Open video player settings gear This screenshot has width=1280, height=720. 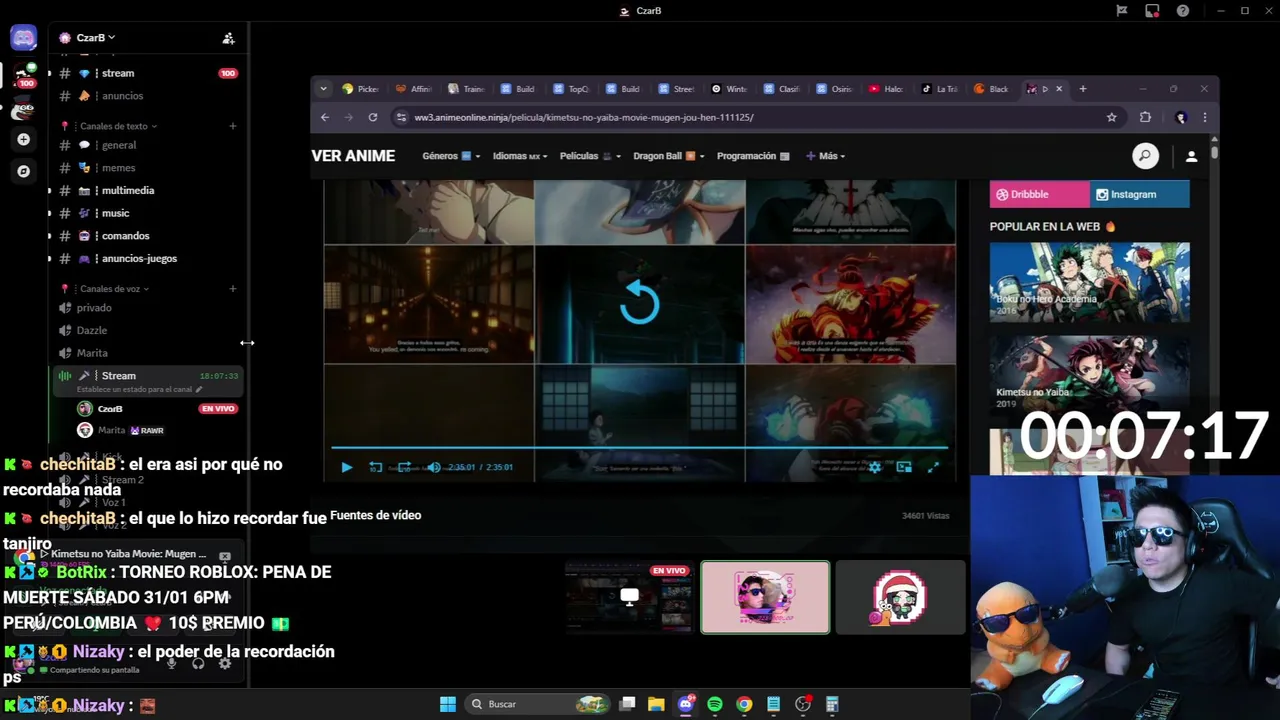(x=875, y=467)
